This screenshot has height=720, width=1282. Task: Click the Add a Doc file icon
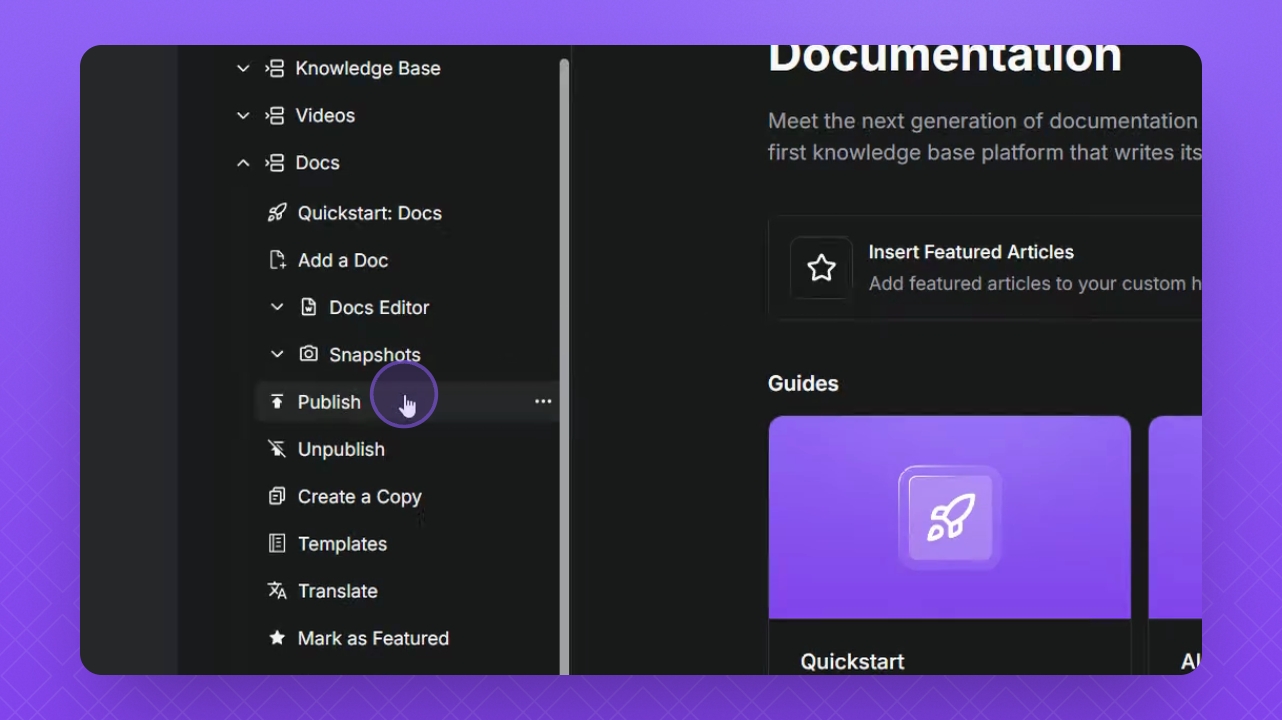pyautogui.click(x=277, y=260)
